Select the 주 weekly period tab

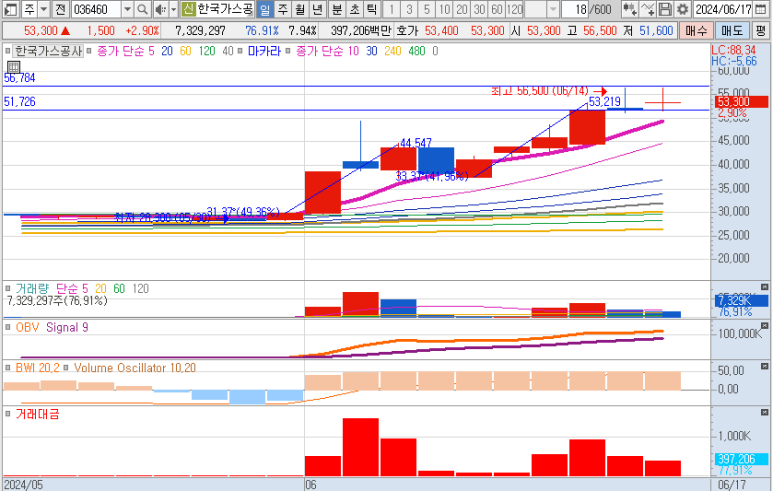[x=282, y=9]
